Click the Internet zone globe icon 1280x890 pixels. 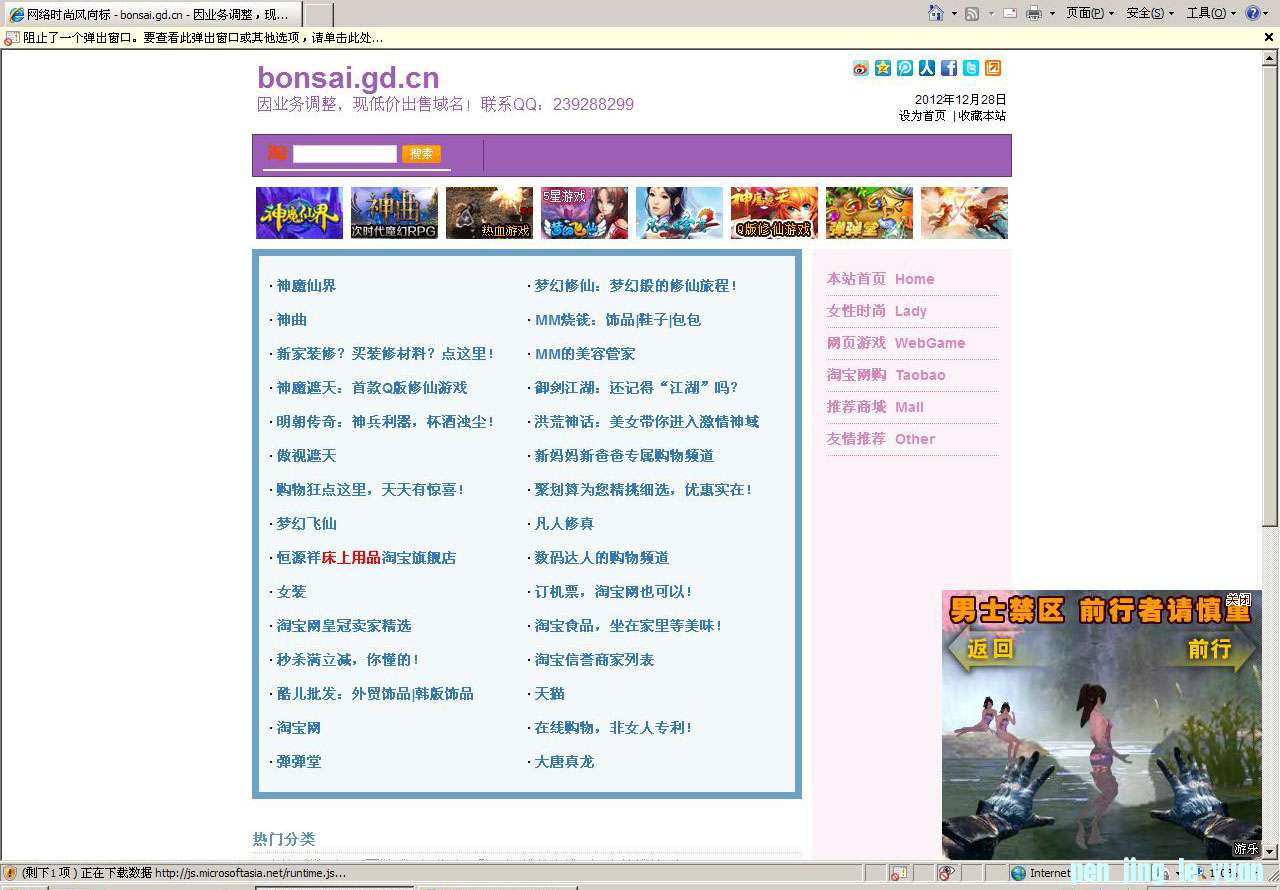(x=1018, y=873)
